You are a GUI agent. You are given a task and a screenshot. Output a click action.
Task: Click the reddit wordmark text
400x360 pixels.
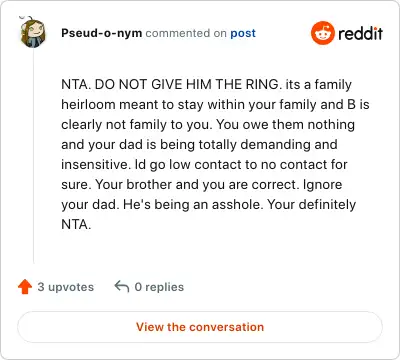point(360,33)
